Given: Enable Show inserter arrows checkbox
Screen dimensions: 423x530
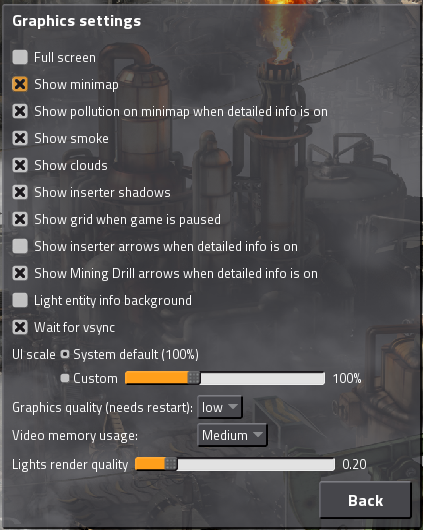Looking at the screenshot, I should point(20,246).
